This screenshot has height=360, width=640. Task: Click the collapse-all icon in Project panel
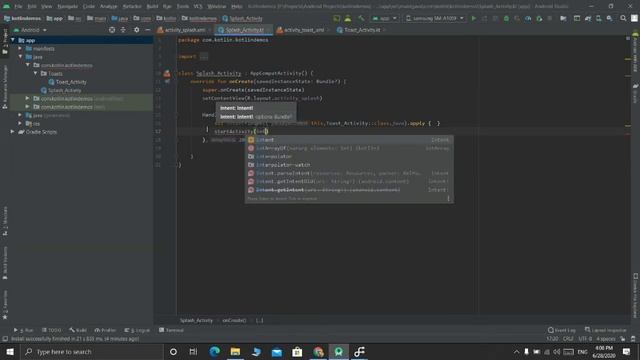point(123,30)
